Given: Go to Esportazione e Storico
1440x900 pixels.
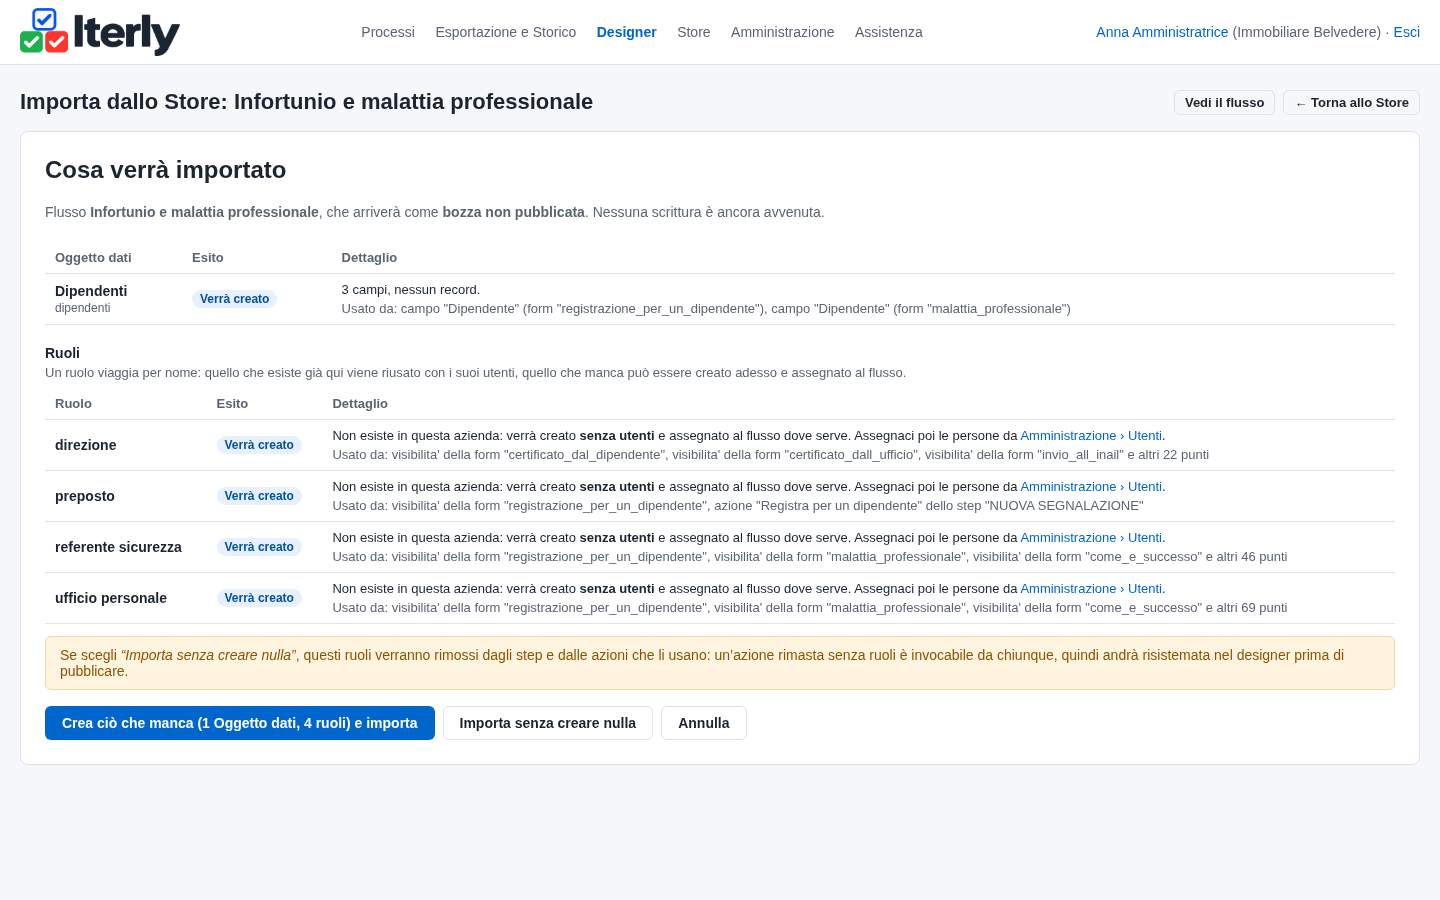Looking at the screenshot, I should click(x=506, y=32).
